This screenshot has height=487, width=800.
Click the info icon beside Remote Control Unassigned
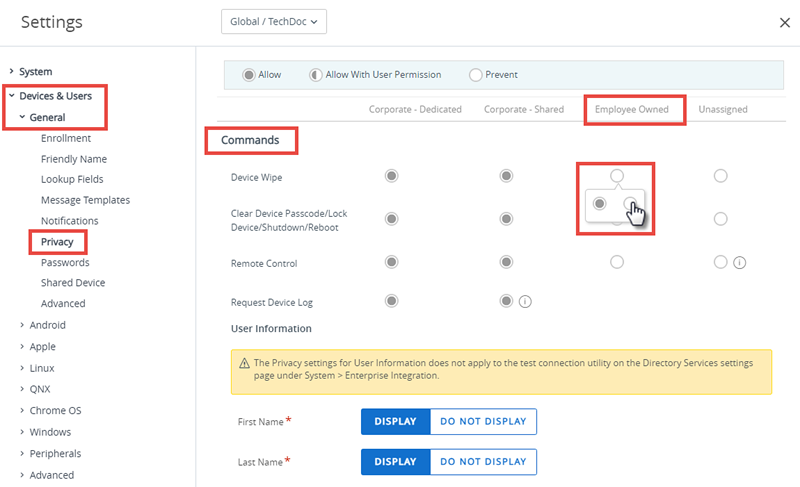click(739, 263)
